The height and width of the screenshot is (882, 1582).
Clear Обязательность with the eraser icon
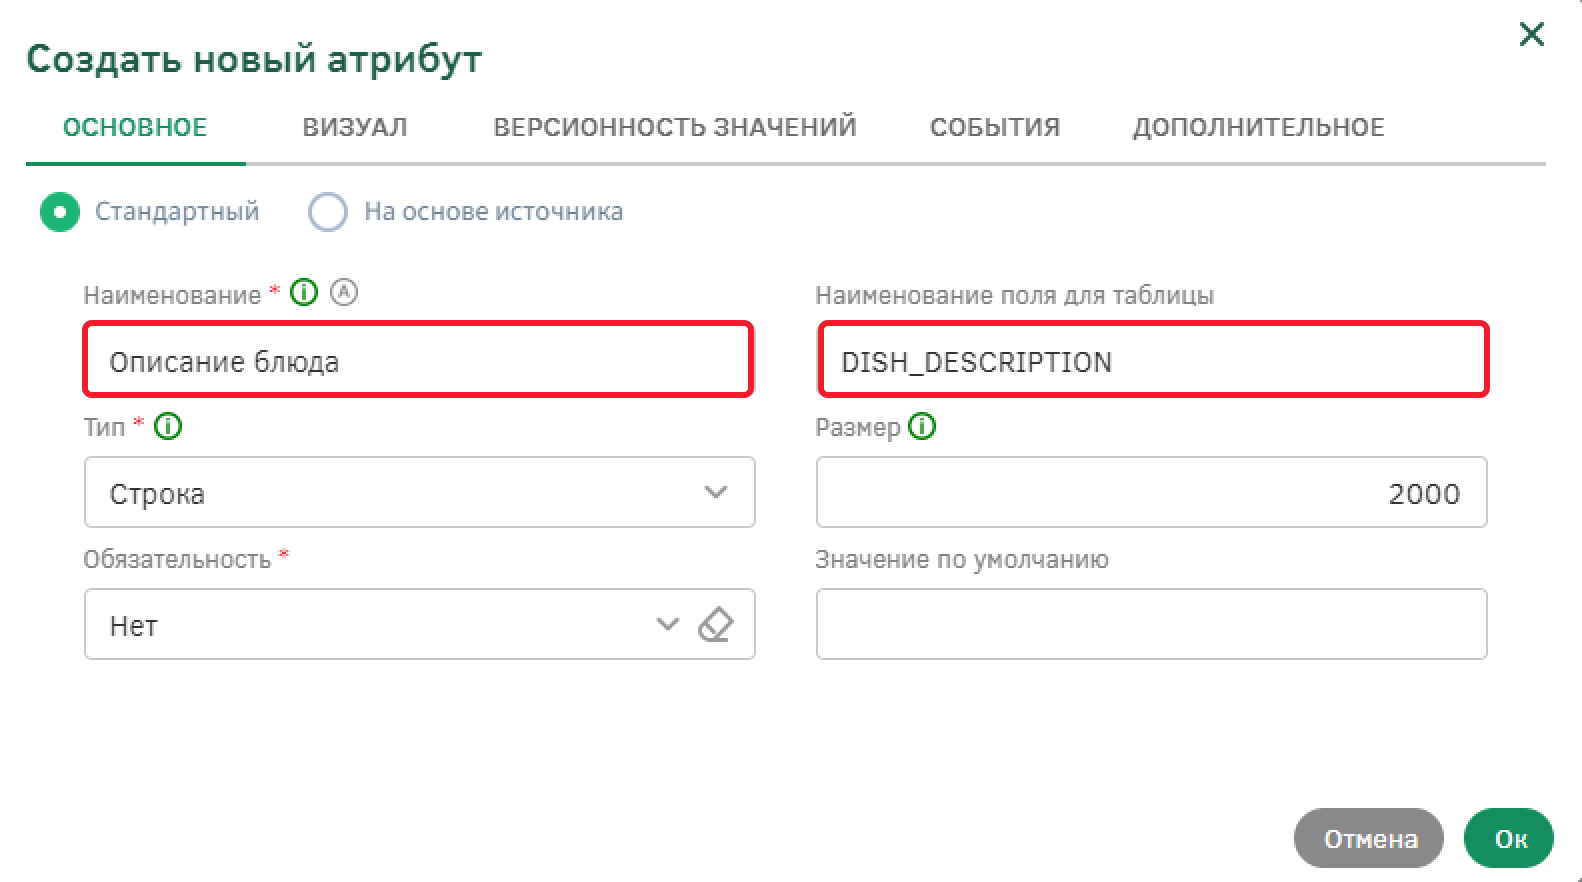[x=716, y=625]
